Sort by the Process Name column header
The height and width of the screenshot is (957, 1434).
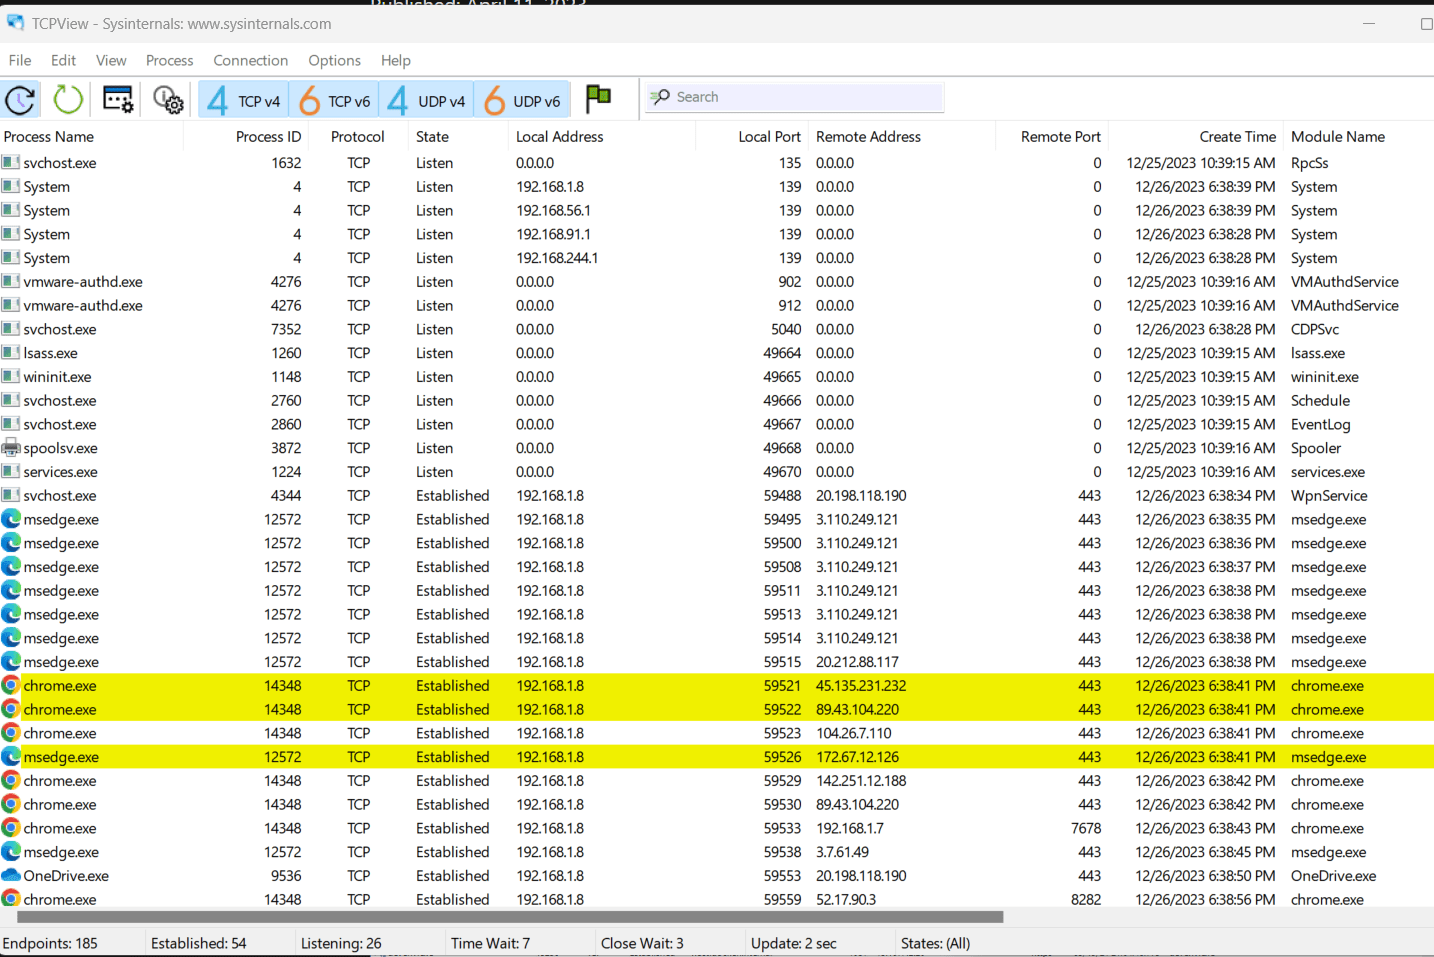click(49, 136)
